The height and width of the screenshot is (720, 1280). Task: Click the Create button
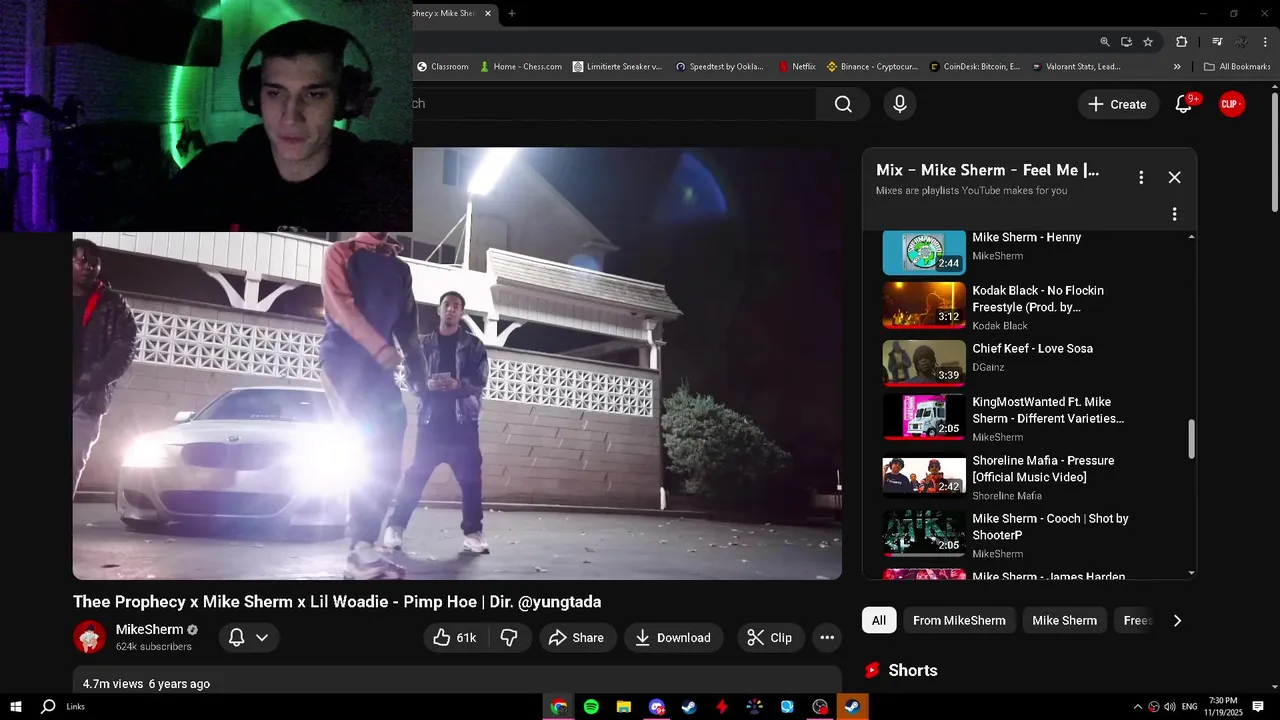(1118, 104)
